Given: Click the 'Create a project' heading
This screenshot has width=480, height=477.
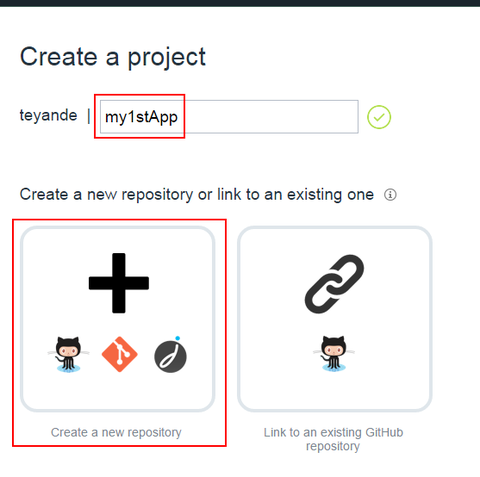Looking at the screenshot, I should pyautogui.click(x=113, y=57).
